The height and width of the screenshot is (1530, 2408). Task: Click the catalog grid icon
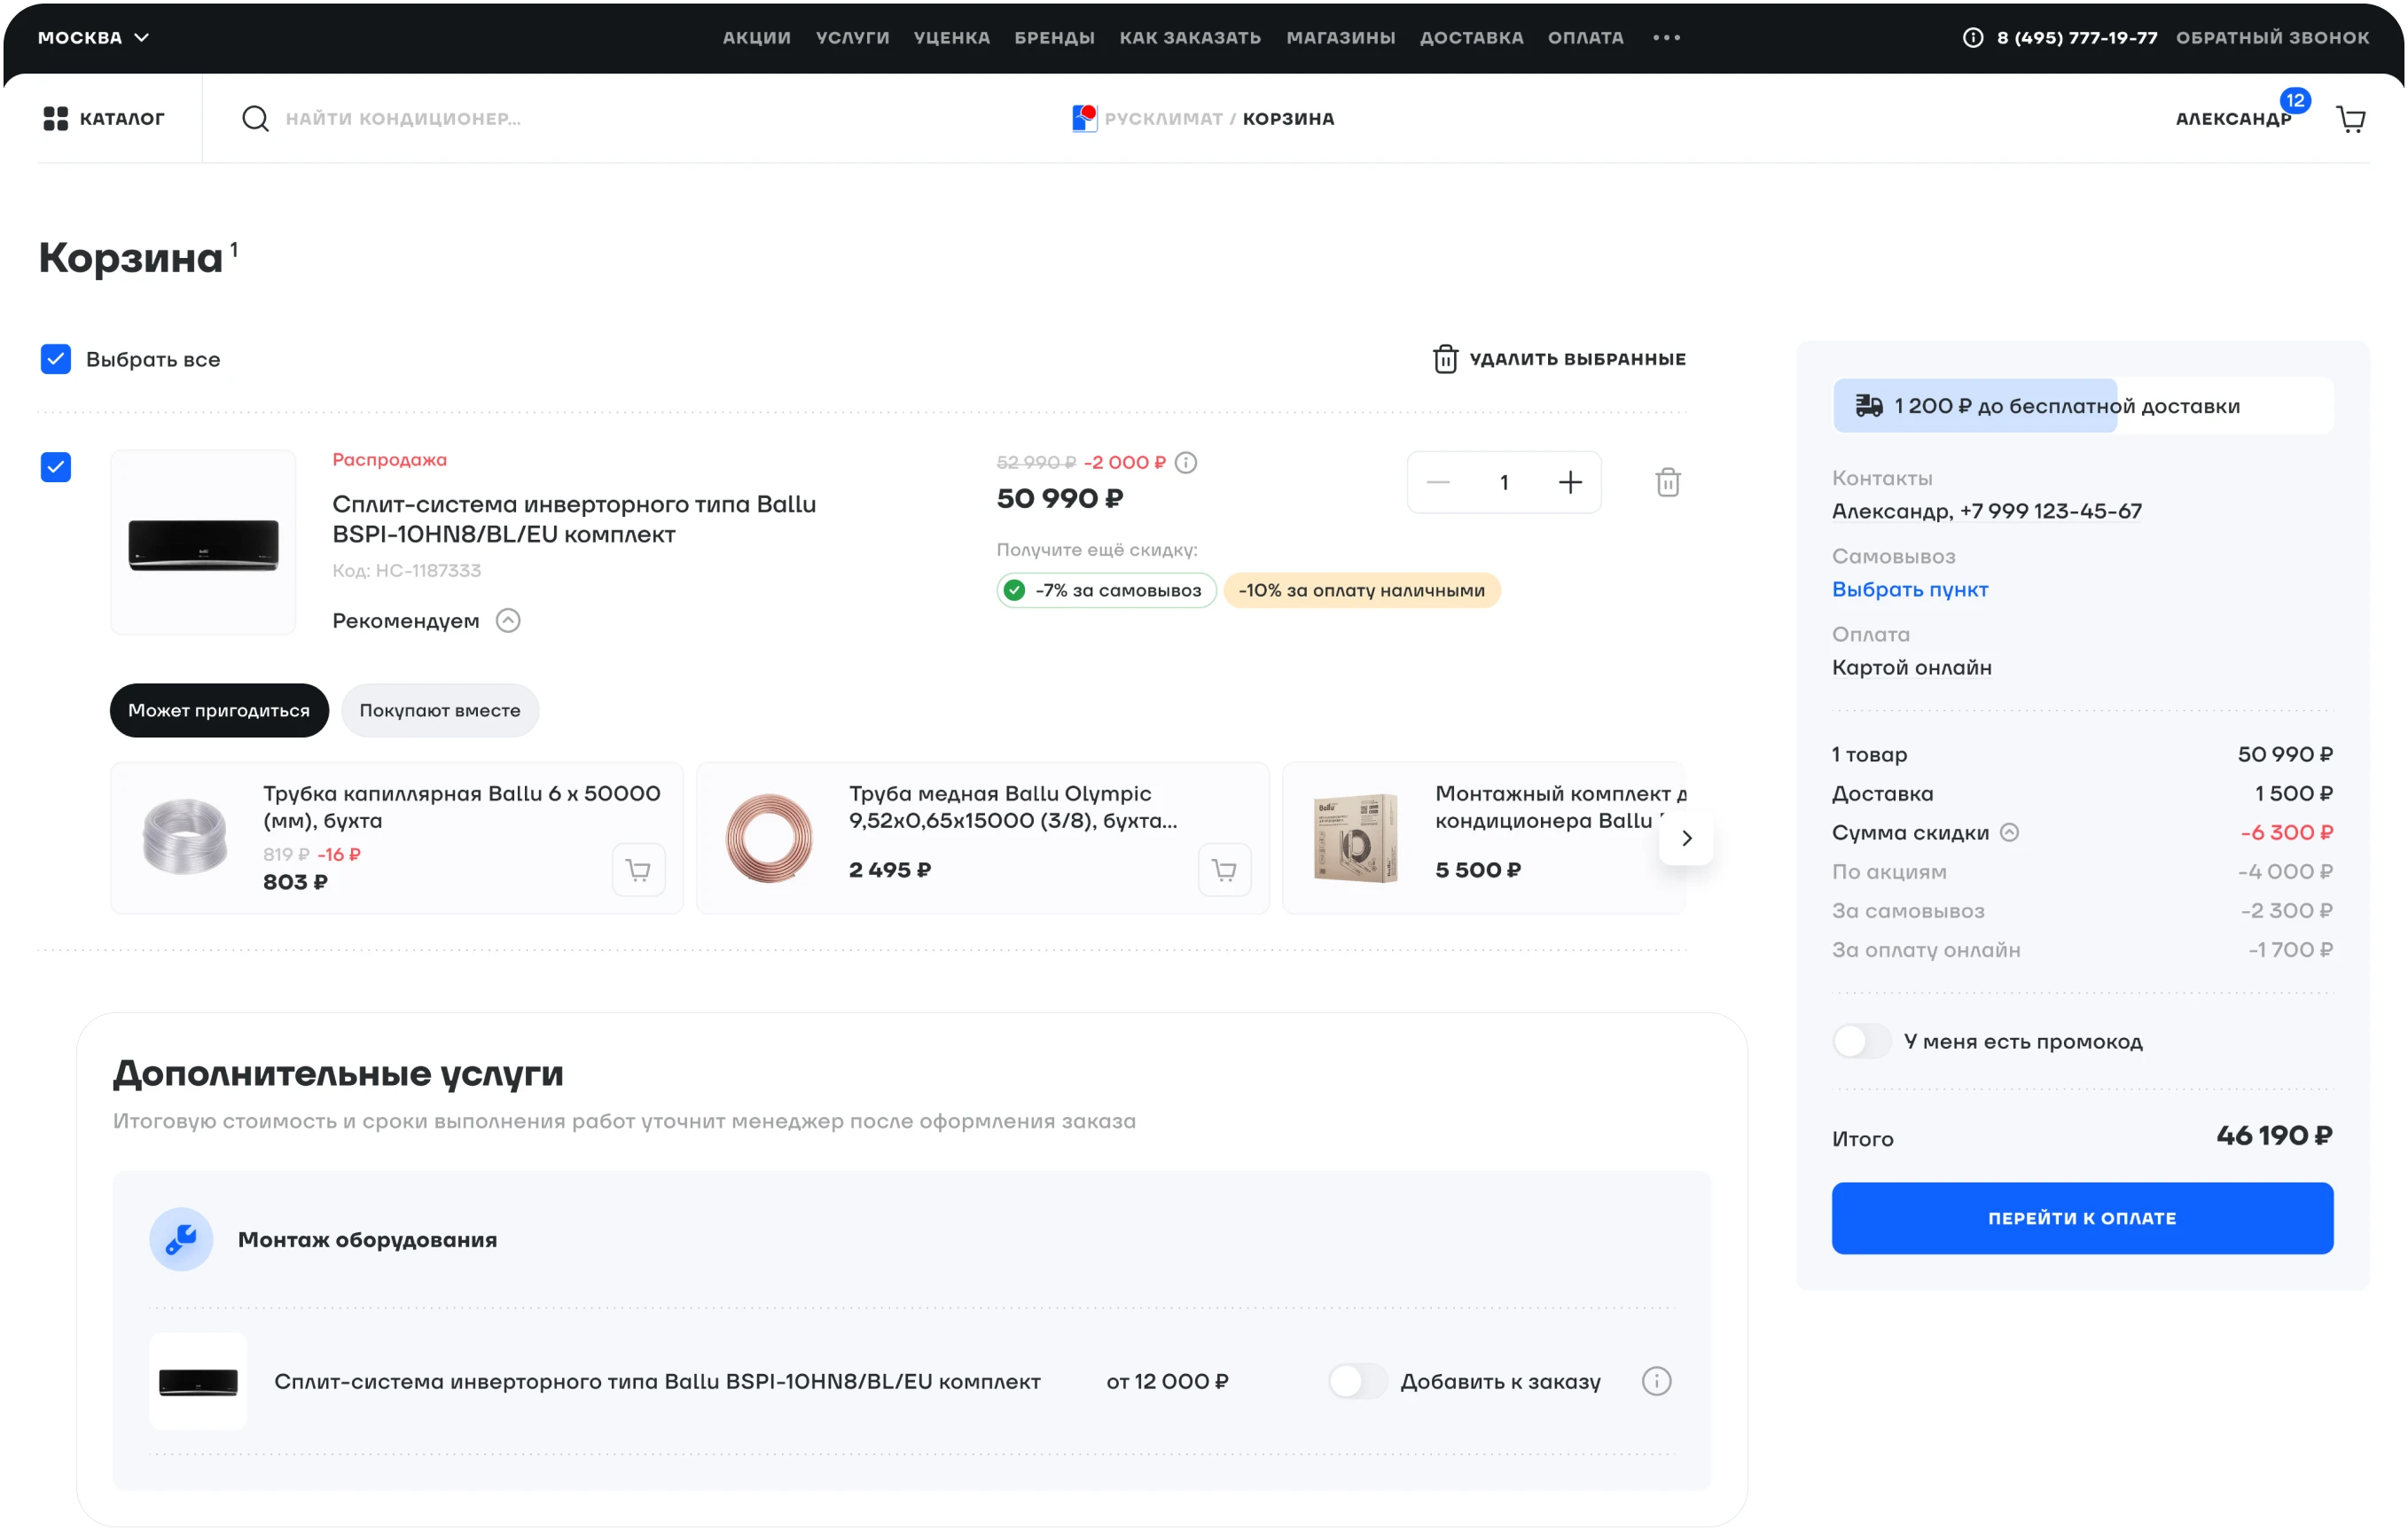pos(56,119)
